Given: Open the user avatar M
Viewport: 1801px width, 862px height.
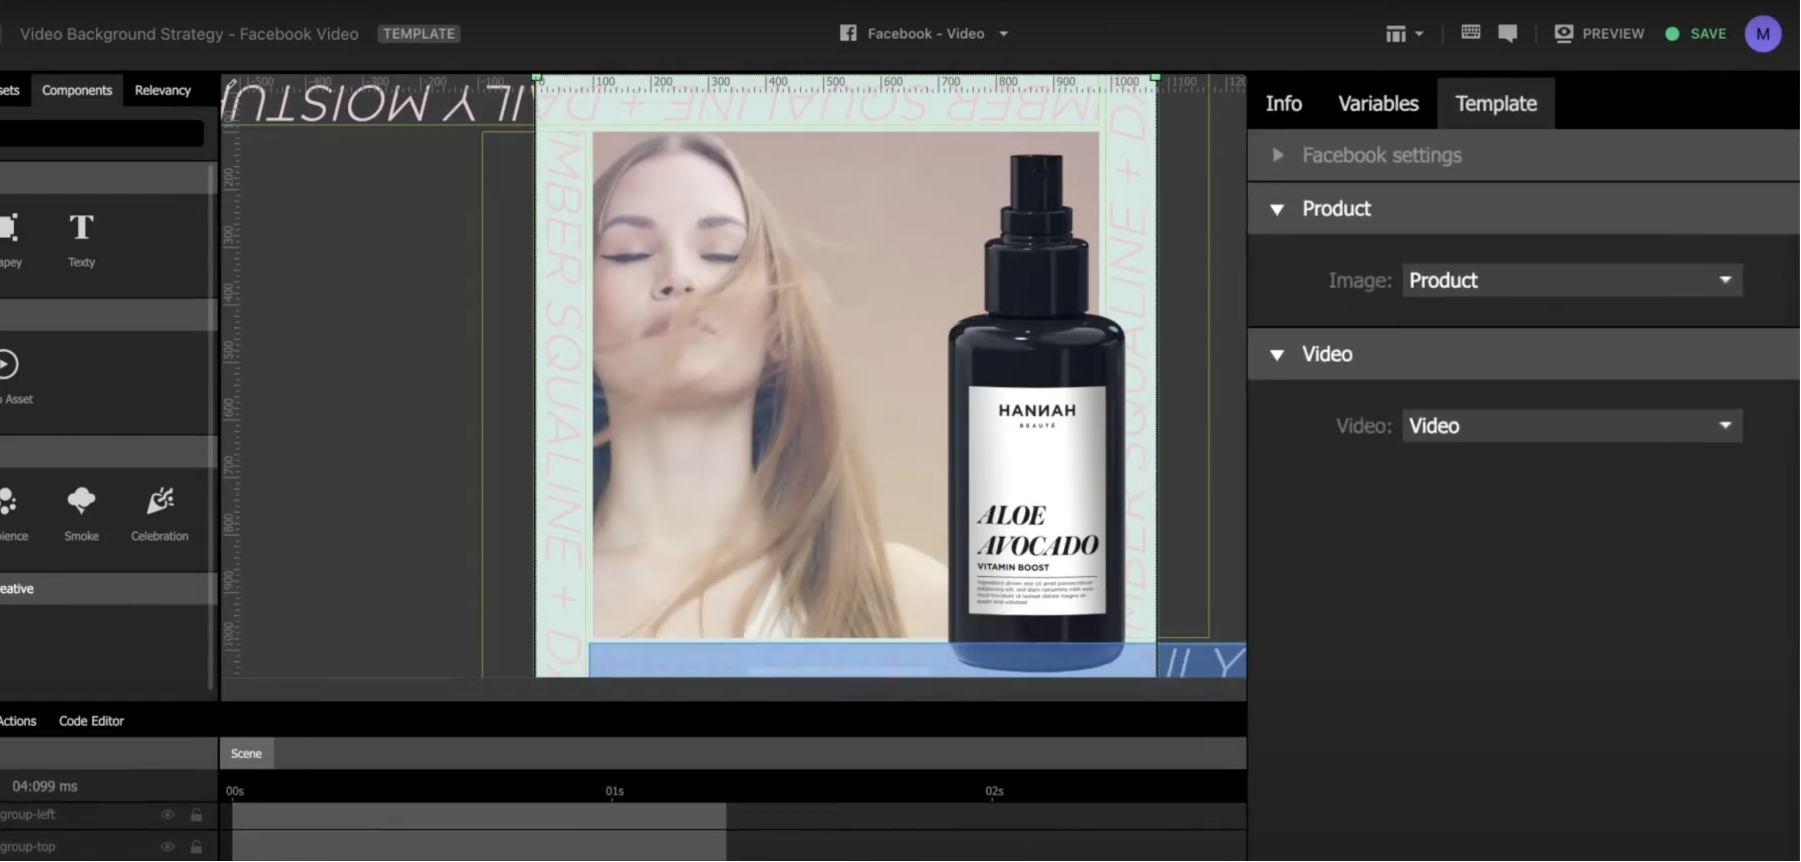Looking at the screenshot, I should click(1762, 34).
